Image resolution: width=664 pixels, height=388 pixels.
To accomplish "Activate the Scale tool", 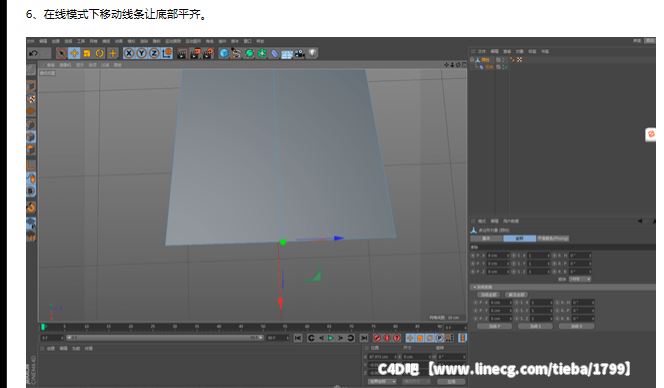I will [87, 53].
